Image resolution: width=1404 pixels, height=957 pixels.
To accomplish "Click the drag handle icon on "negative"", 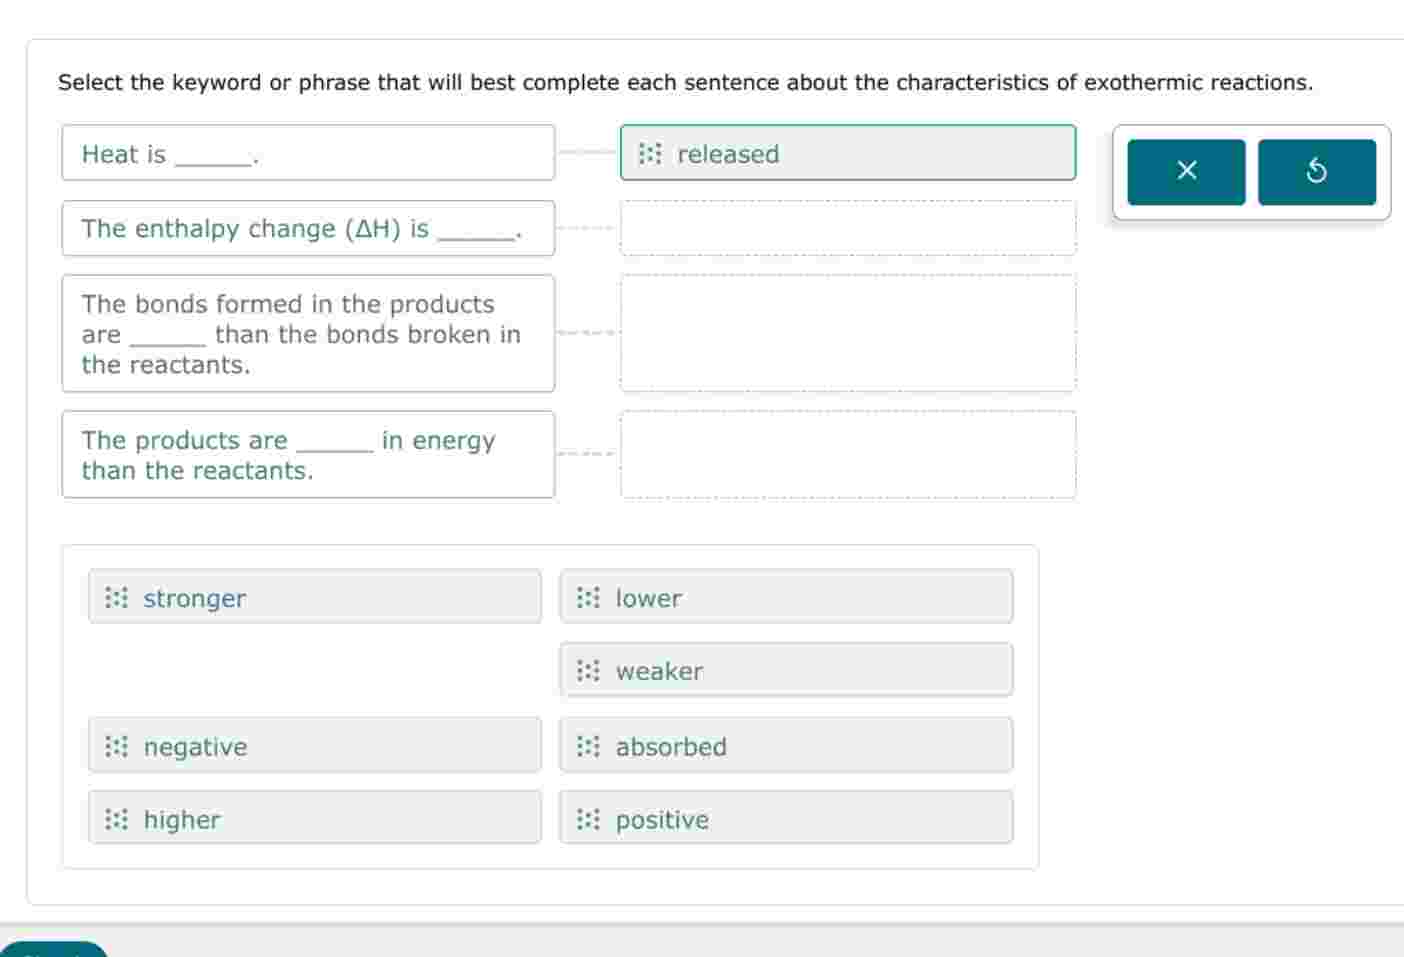I will [117, 746].
